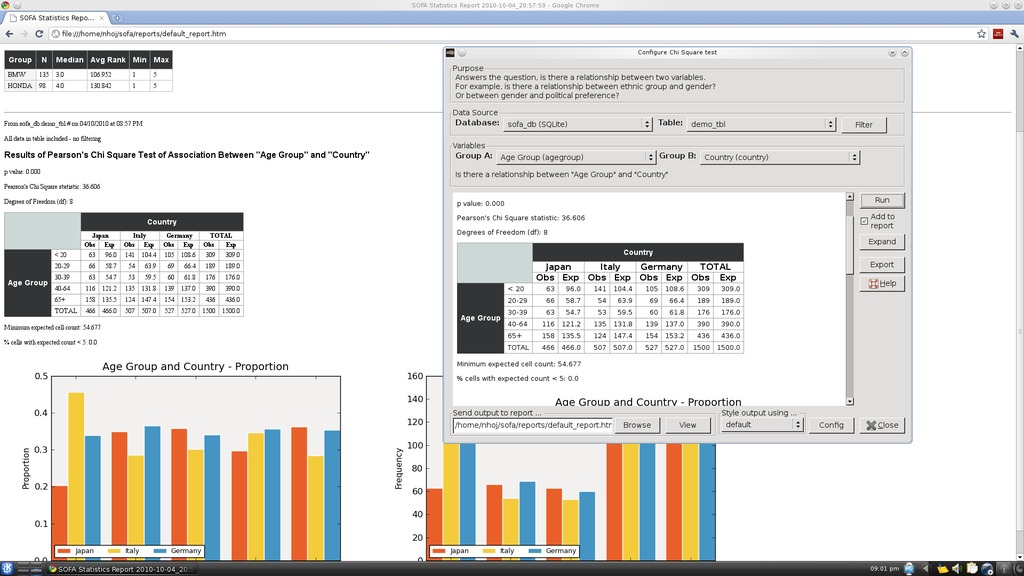Expand the Group B Country dropdown
The image size is (1024, 576).
click(780, 157)
